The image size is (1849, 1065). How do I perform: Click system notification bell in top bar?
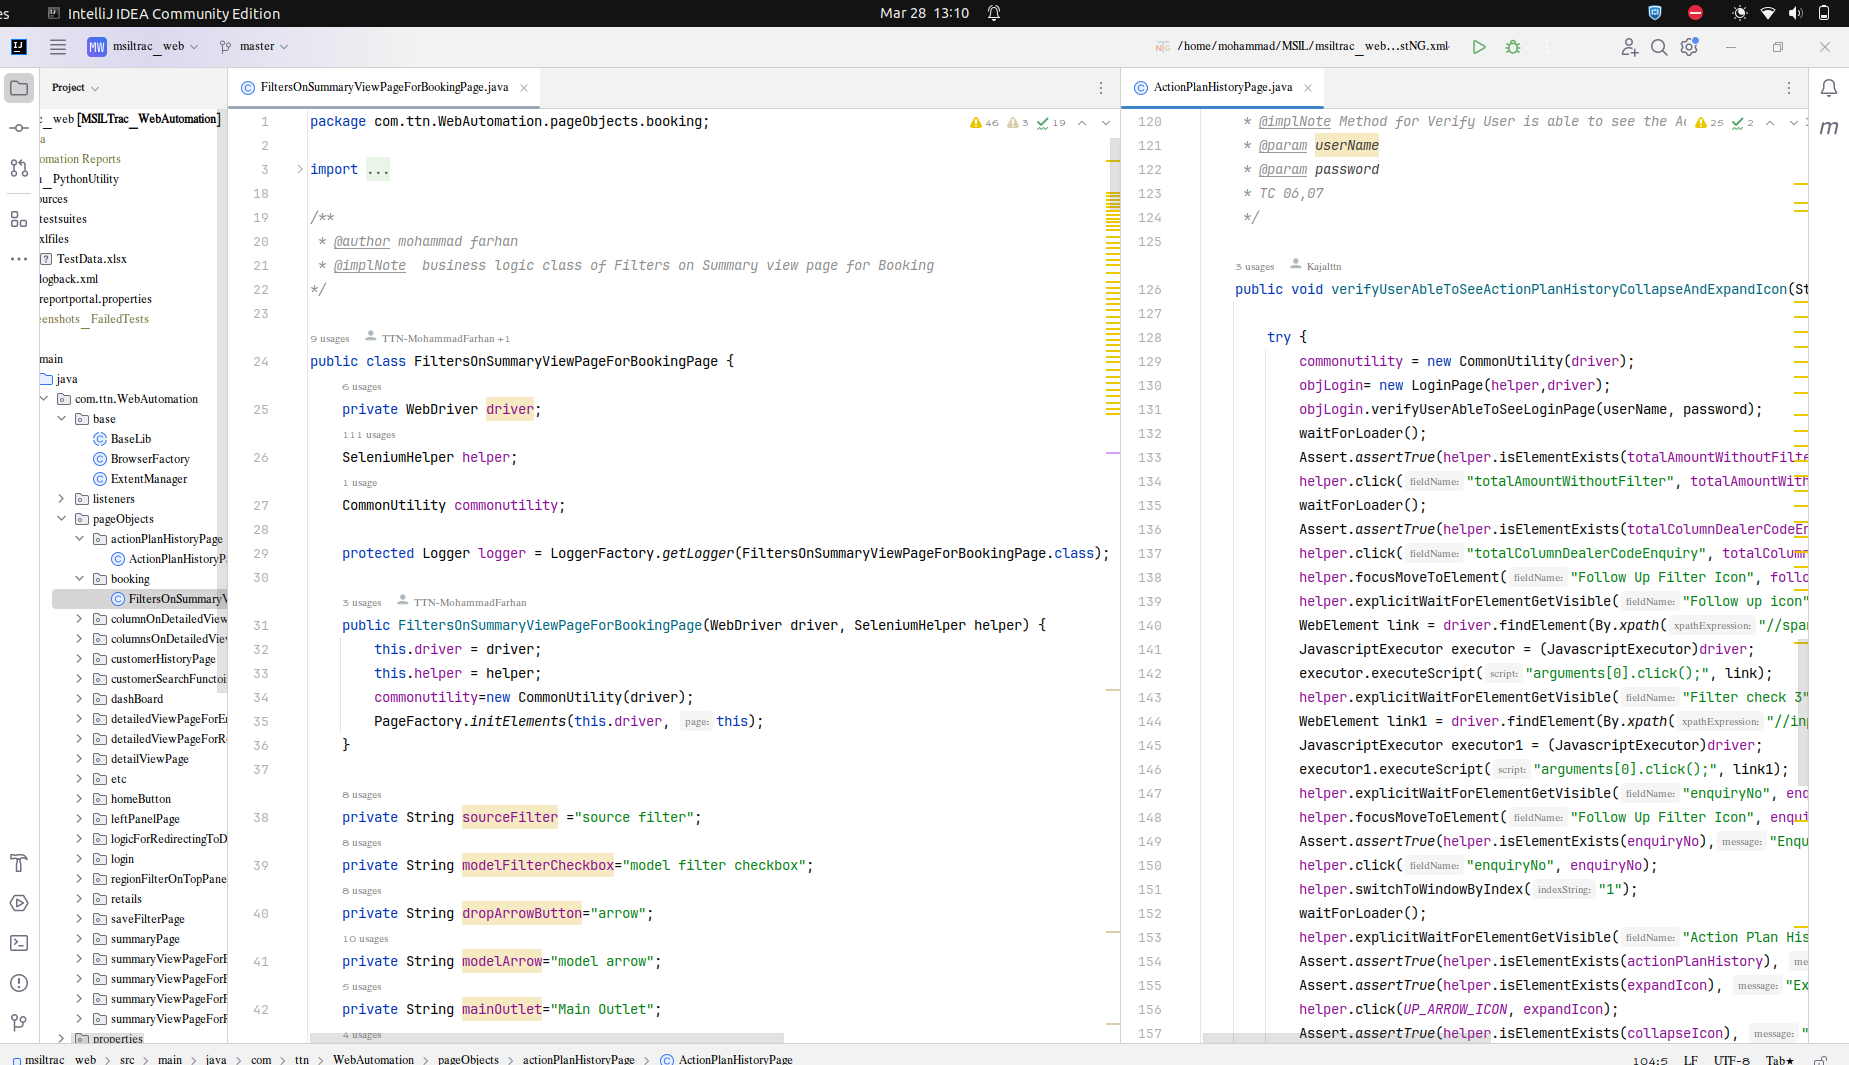pyautogui.click(x=994, y=13)
